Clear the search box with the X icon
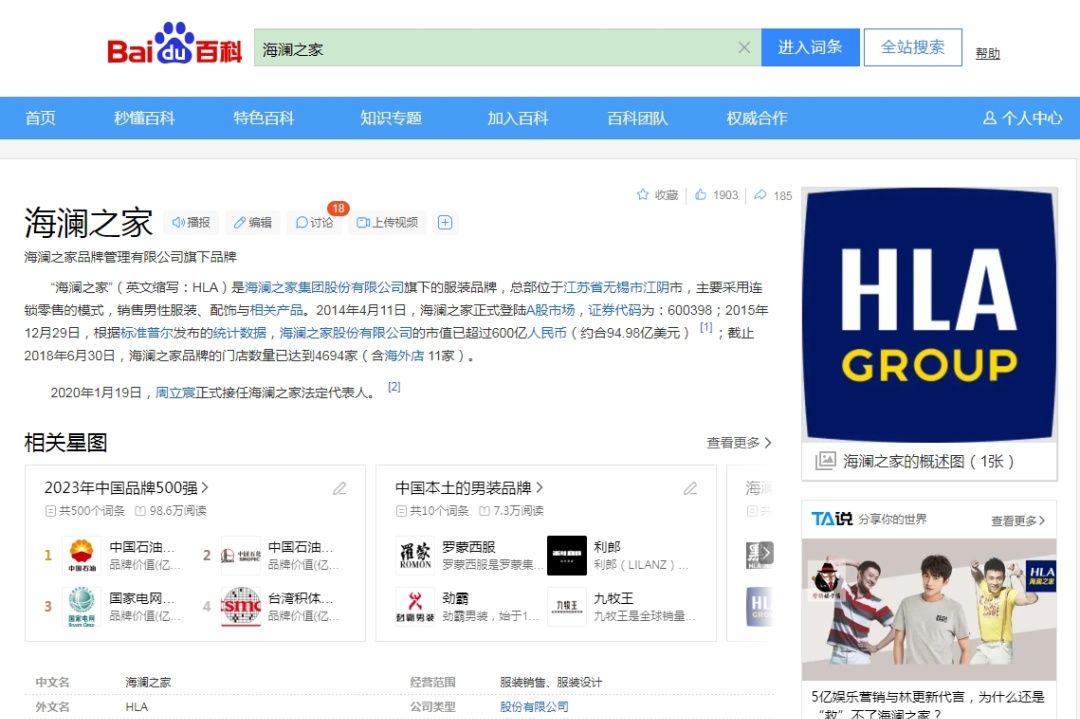This screenshot has width=1080, height=719. (744, 48)
